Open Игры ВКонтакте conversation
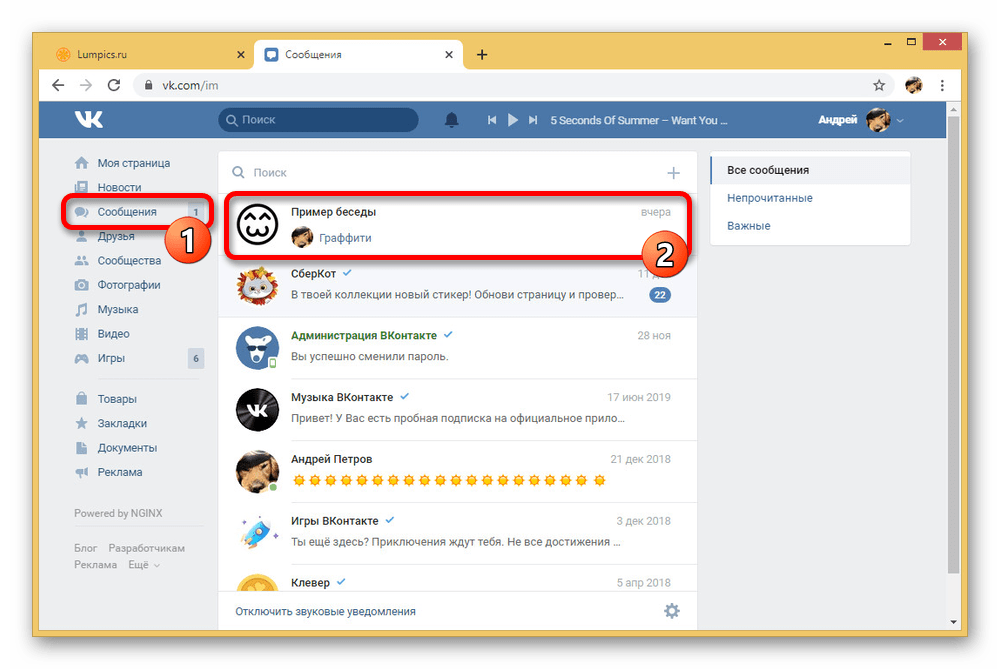This screenshot has width=1000, height=669. point(457,533)
